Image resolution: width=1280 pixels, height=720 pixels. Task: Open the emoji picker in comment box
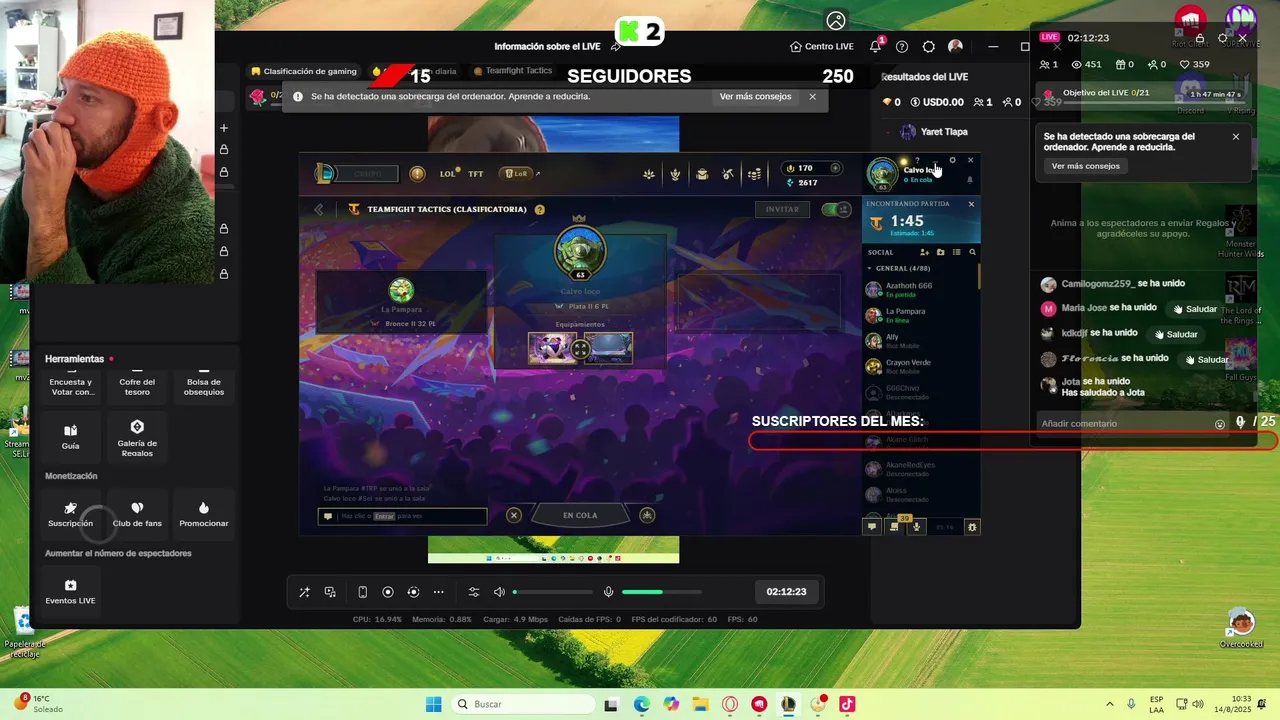click(x=1220, y=424)
